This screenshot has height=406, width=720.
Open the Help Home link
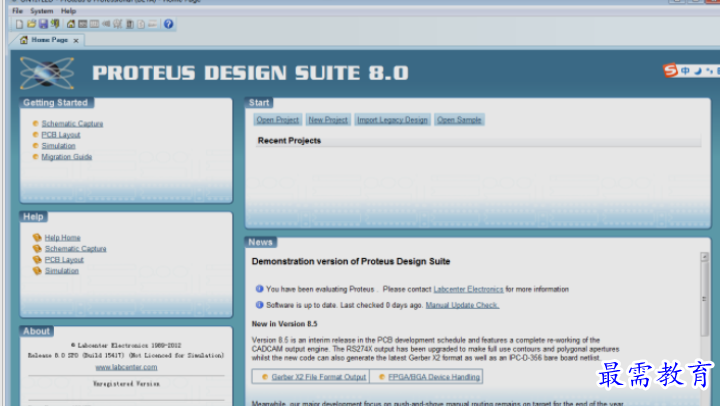tap(62, 237)
